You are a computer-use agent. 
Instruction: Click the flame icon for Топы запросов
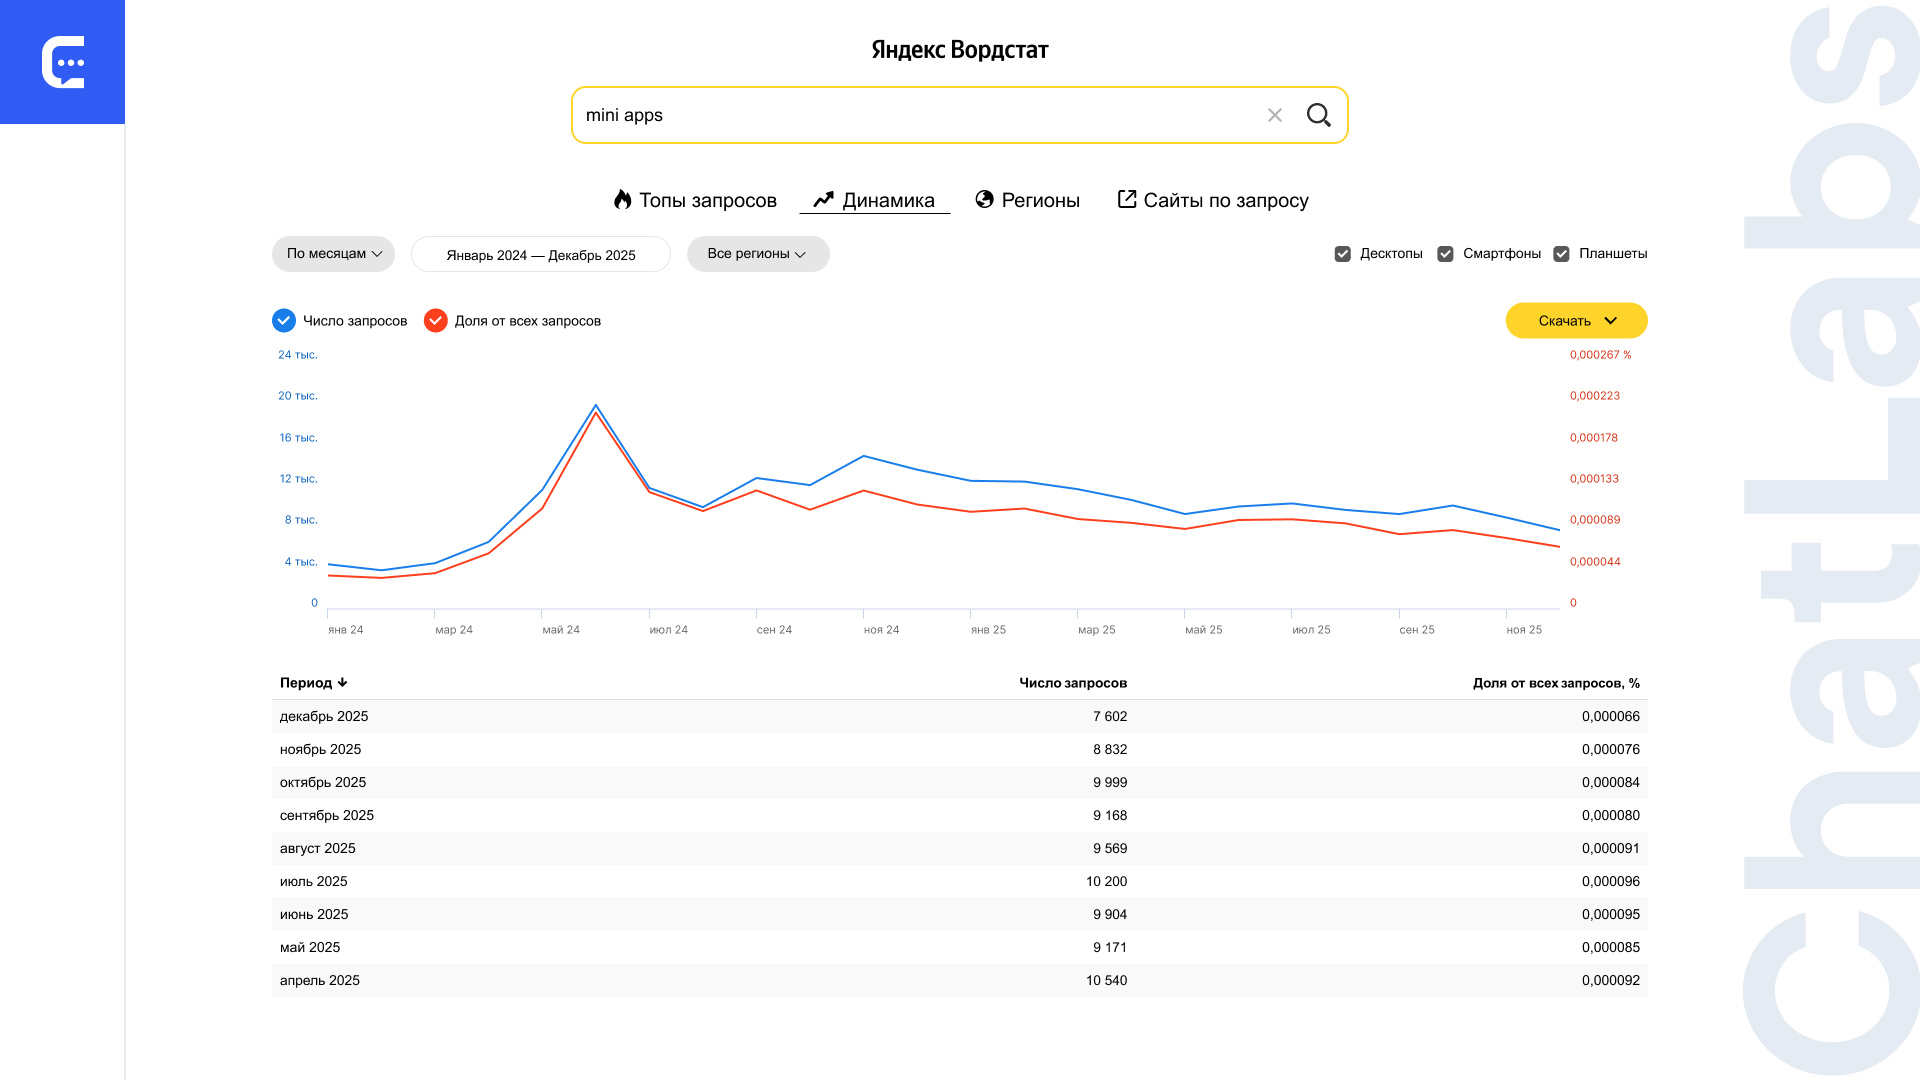tap(623, 200)
